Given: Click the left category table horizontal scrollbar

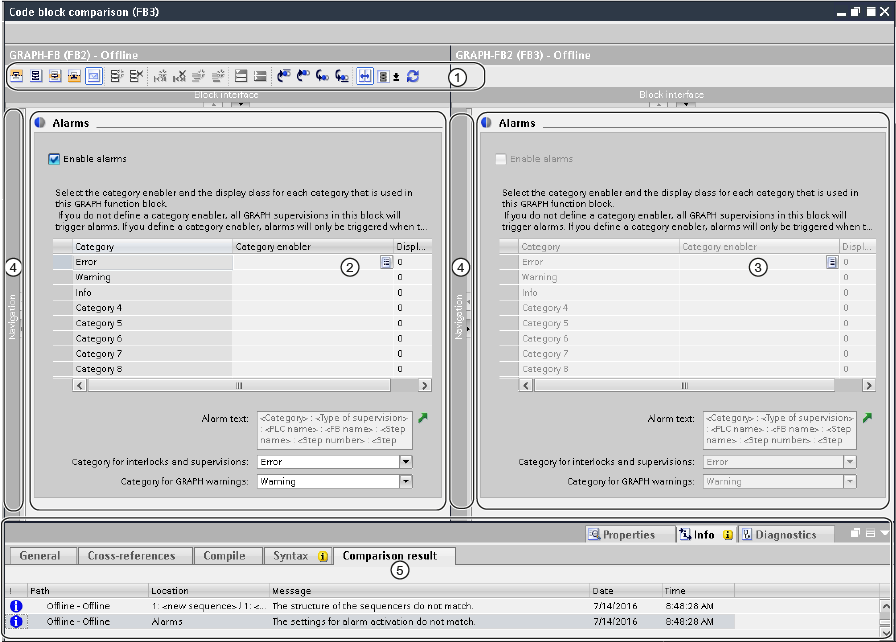Looking at the screenshot, I should pyautogui.click(x=240, y=385).
